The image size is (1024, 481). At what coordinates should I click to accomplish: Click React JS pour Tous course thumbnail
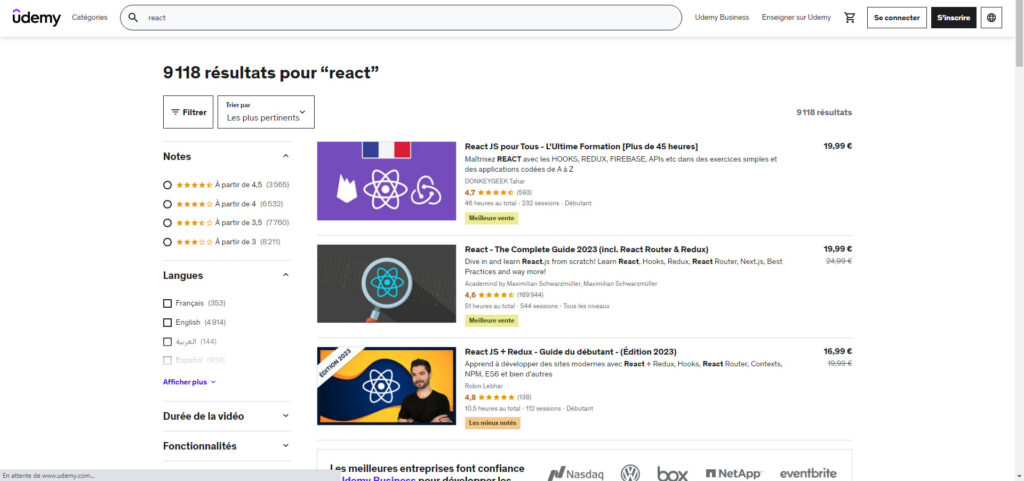pyautogui.click(x=387, y=181)
